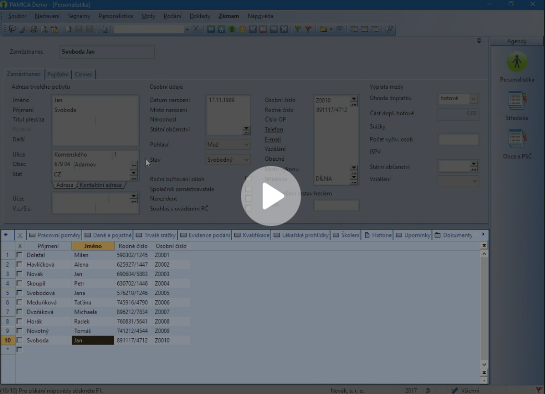Image resolution: width=545 pixels, height=394 pixels.
Task: Open the Personalistika agenda icon in sidebar
Action: coord(517,62)
